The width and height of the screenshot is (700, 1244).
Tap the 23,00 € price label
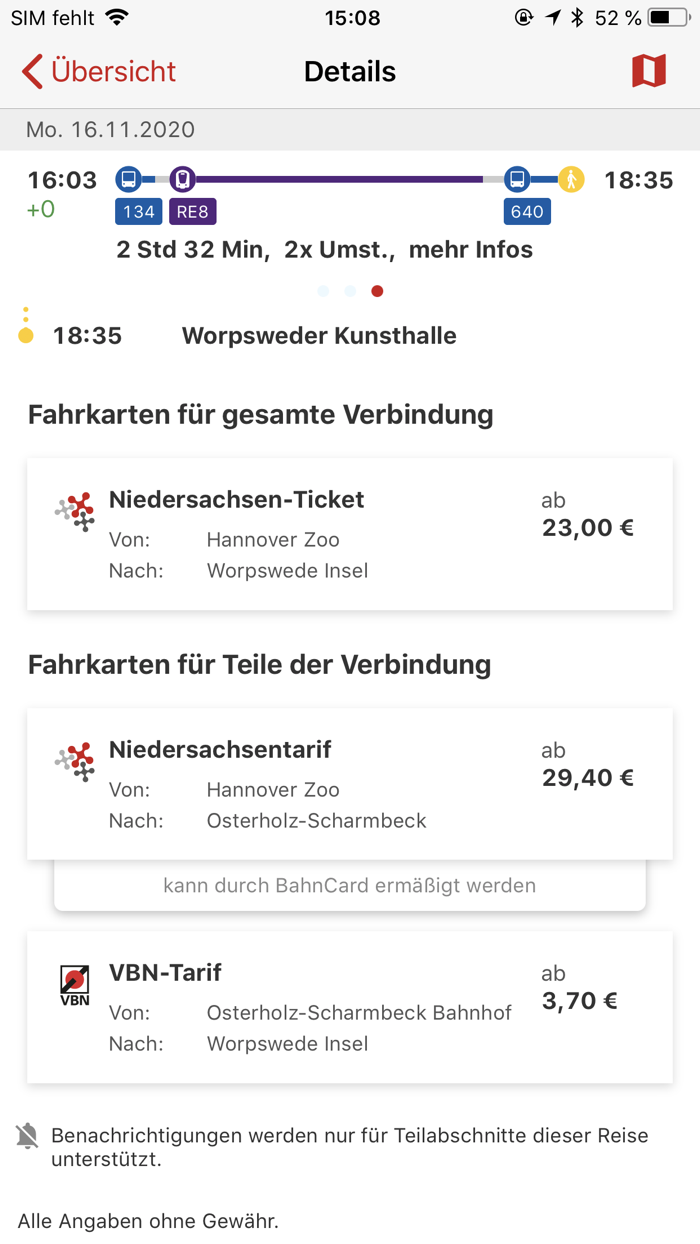[588, 528]
